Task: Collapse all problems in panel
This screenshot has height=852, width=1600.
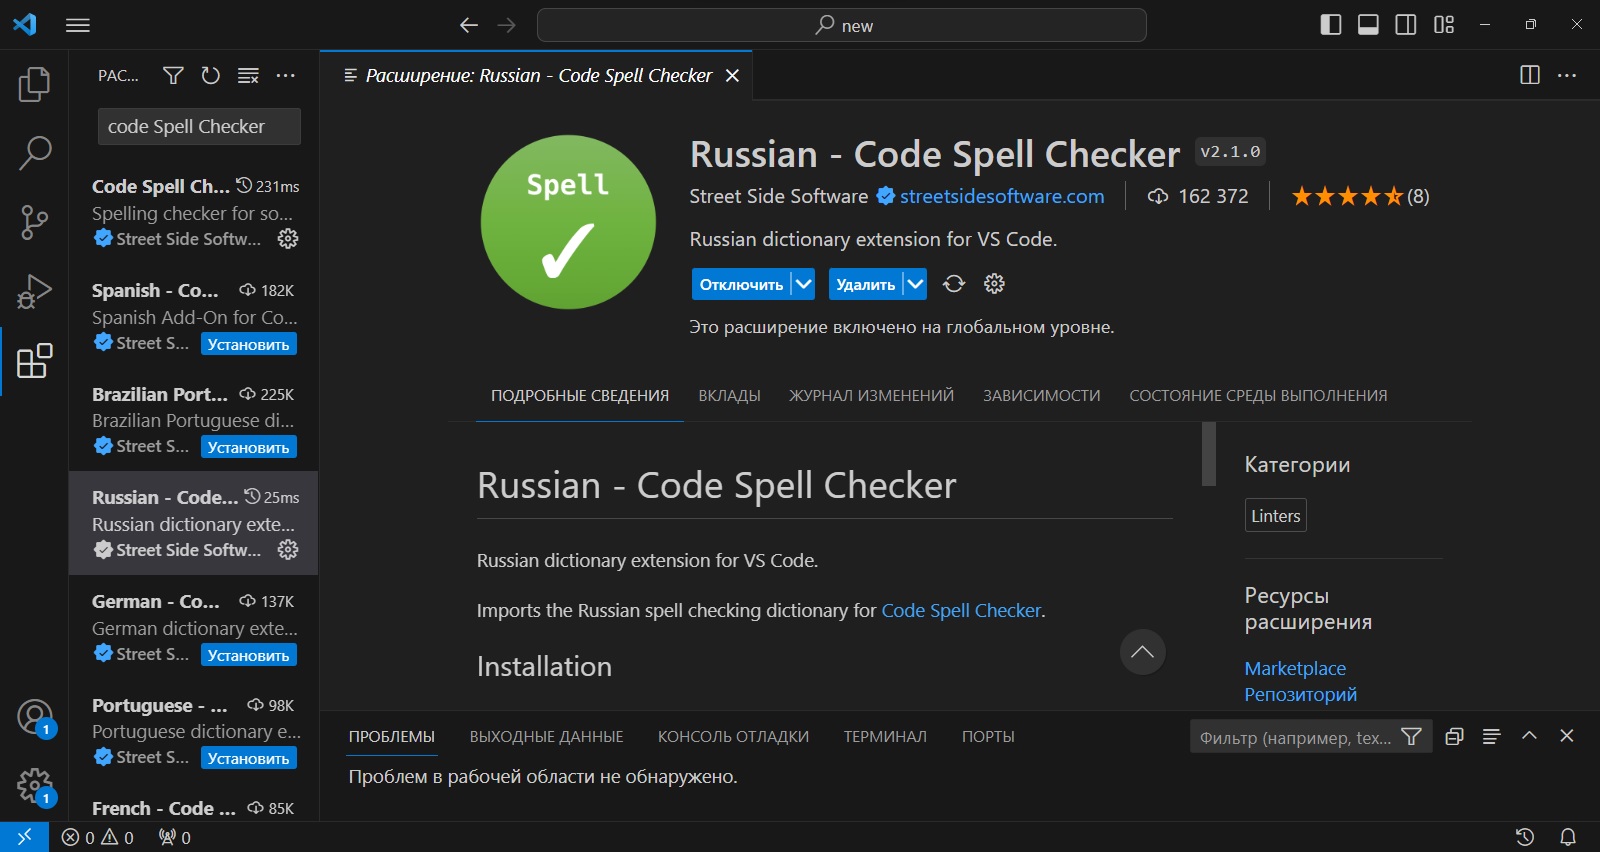Action: (1454, 736)
